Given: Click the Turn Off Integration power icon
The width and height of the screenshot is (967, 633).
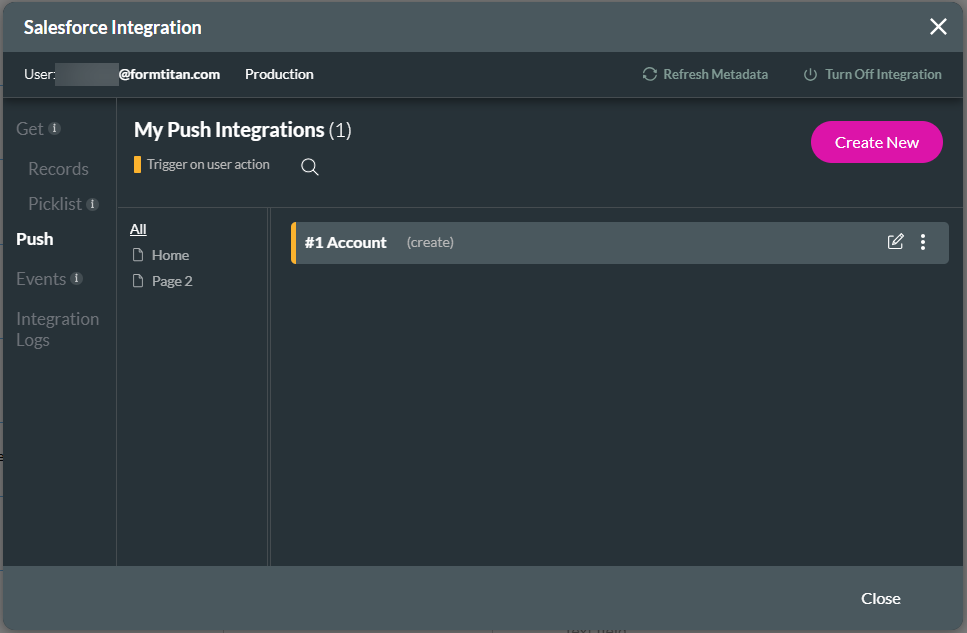Looking at the screenshot, I should pos(810,74).
